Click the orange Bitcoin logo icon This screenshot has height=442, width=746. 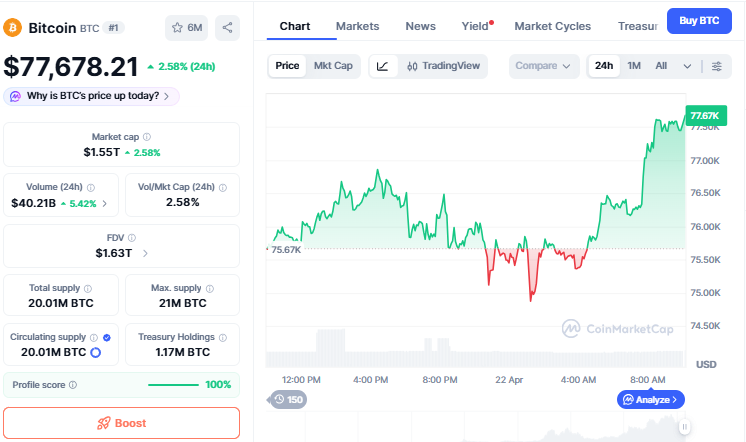tap(13, 28)
